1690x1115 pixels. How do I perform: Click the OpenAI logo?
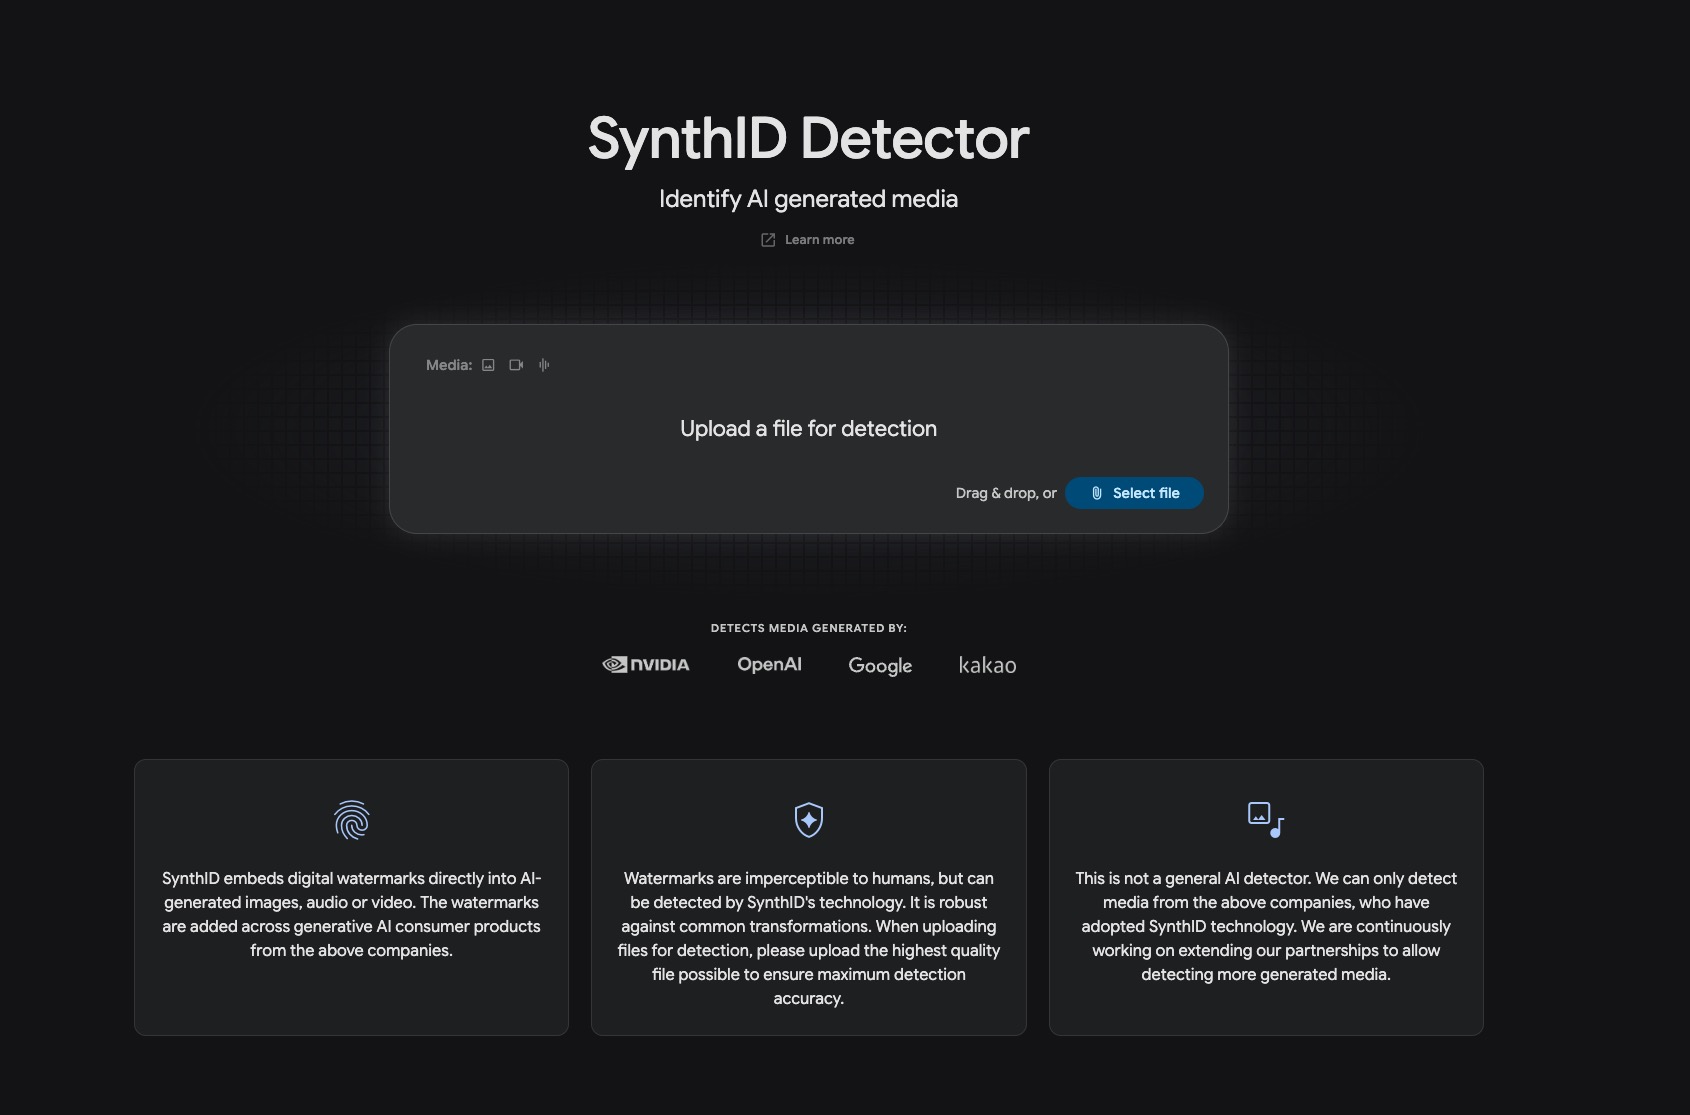pos(769,664)
